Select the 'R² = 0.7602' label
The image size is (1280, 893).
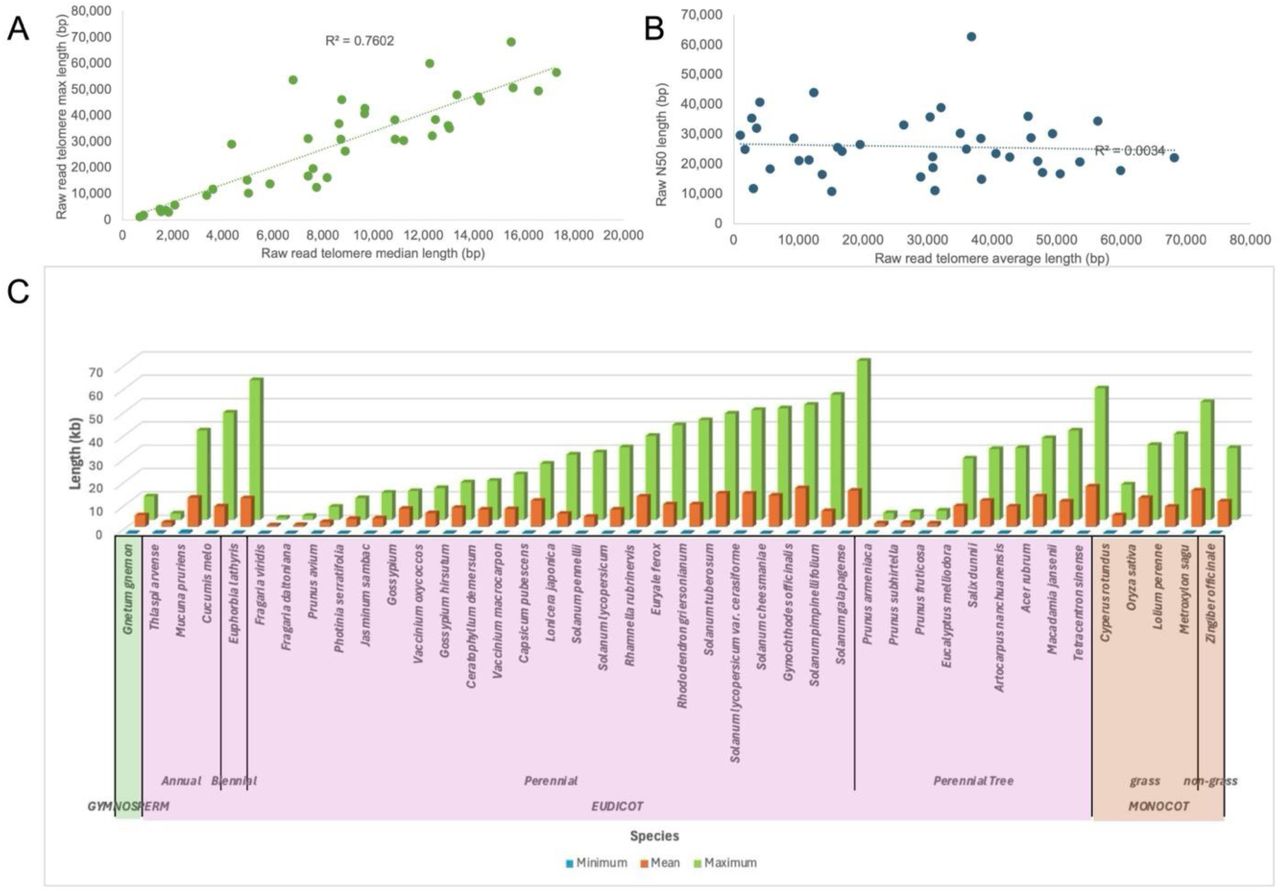pos(359,41)
